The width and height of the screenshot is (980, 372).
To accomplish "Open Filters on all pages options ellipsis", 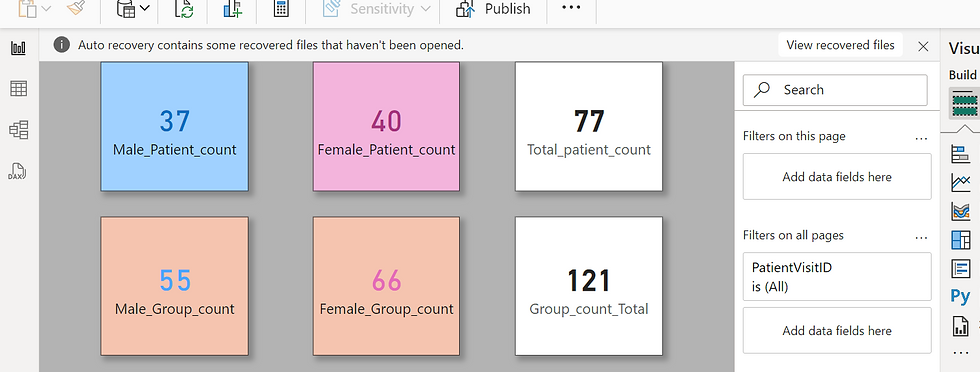I will click(x=921, y=238).
